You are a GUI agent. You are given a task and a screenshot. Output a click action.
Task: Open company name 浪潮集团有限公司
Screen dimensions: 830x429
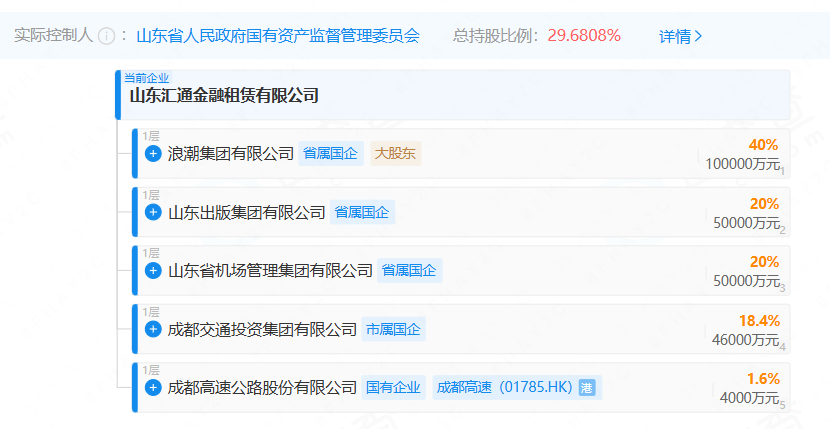tap(231, 154)
